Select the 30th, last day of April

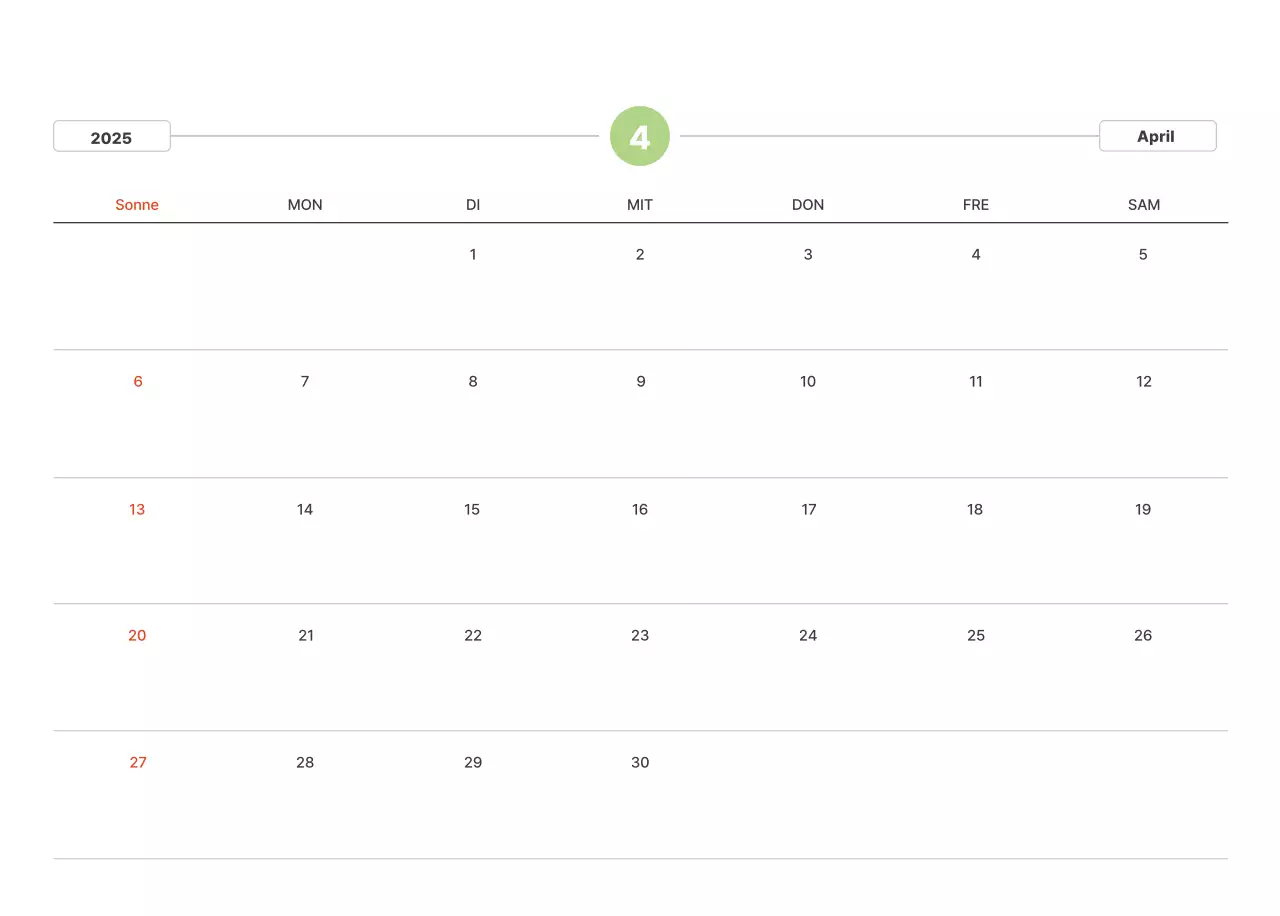pos(640,762)
